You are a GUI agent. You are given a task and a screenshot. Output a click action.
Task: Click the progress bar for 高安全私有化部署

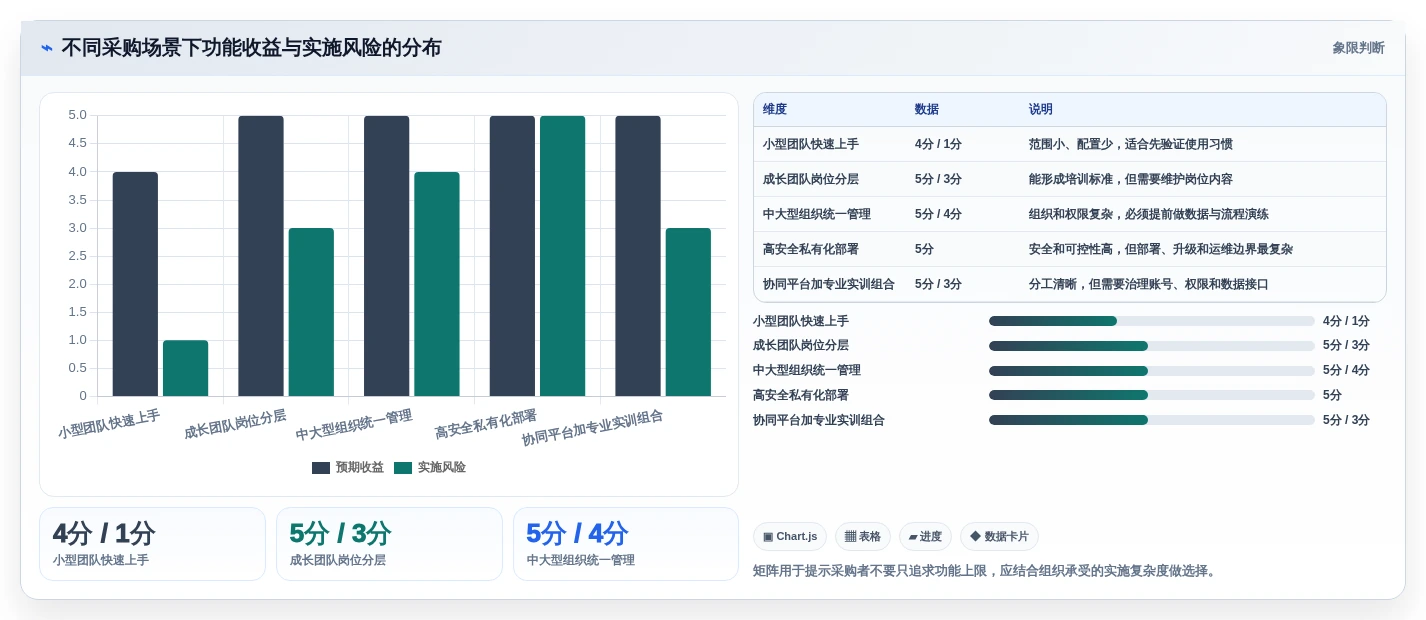(x=1152, y=395)
